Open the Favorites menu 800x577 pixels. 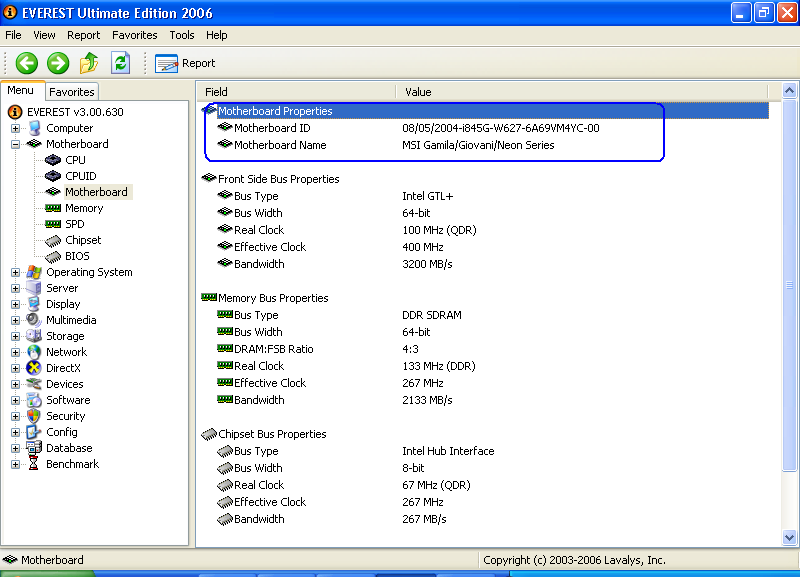click(135, 35)
